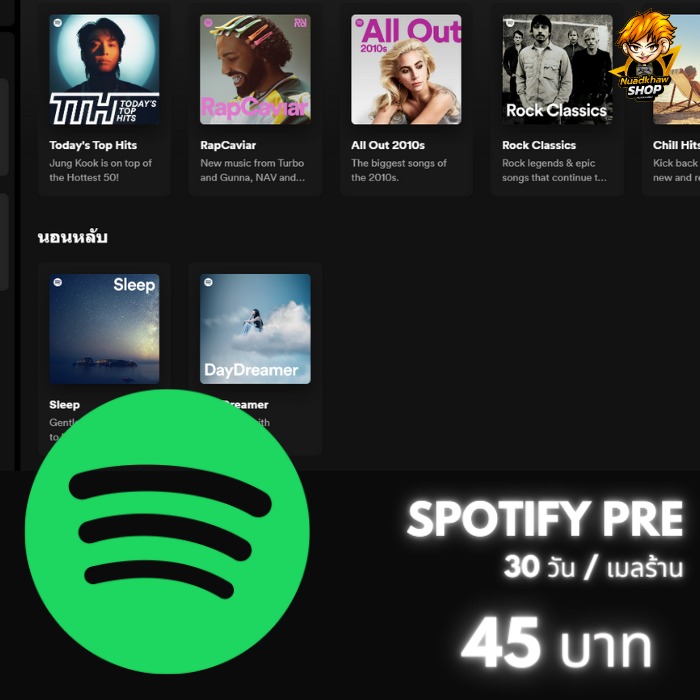Click Spotify badge on Rock Classics cover

(x=511, y=23)
